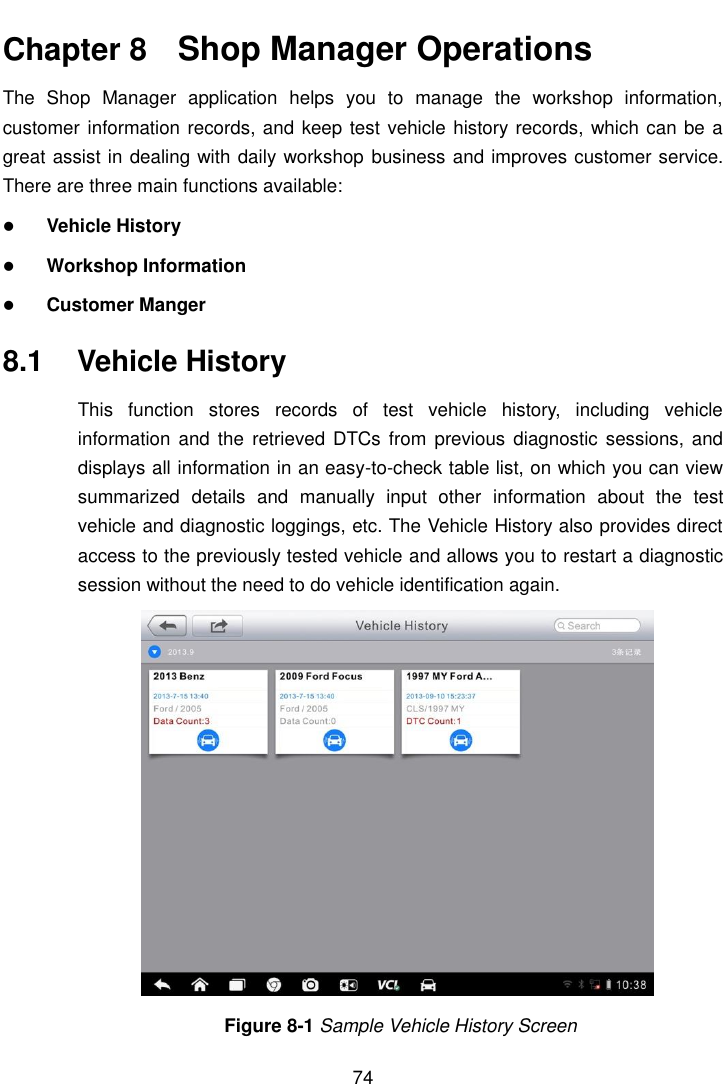Click the page number 74
The height and width of the screenshot is (1084, 726).
[x=362, y=1076]
